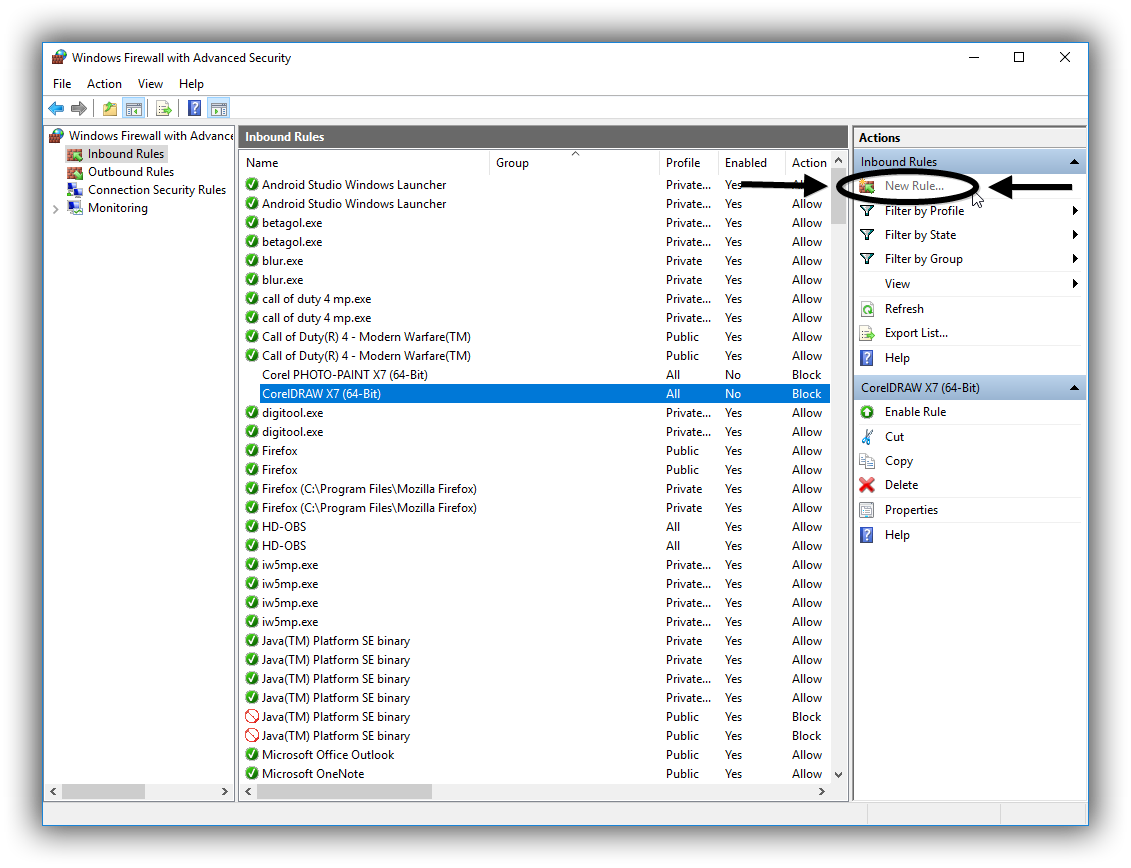This screenshot has width=1131, height=868.
Task: Click the Filter by Group funnel icon
Action: point(868,259)
